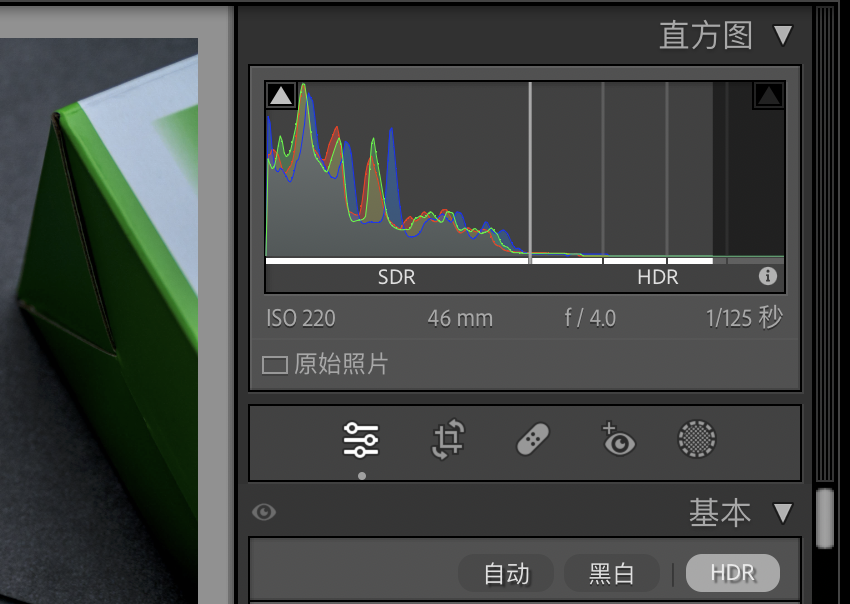
Task: Enable the 原始照片 checkbox
Action: pos(274,365)
